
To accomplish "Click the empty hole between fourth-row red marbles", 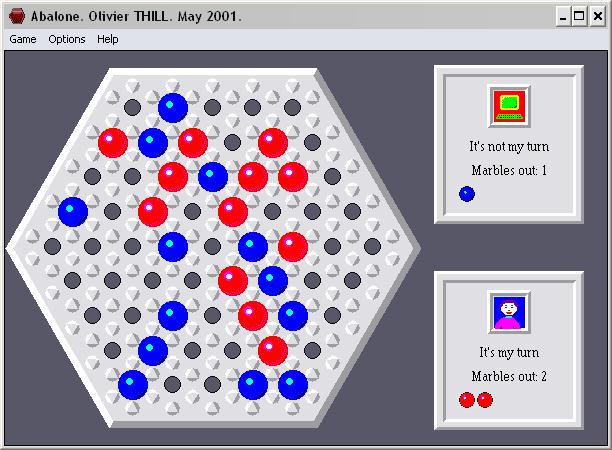I will point(192,212).
